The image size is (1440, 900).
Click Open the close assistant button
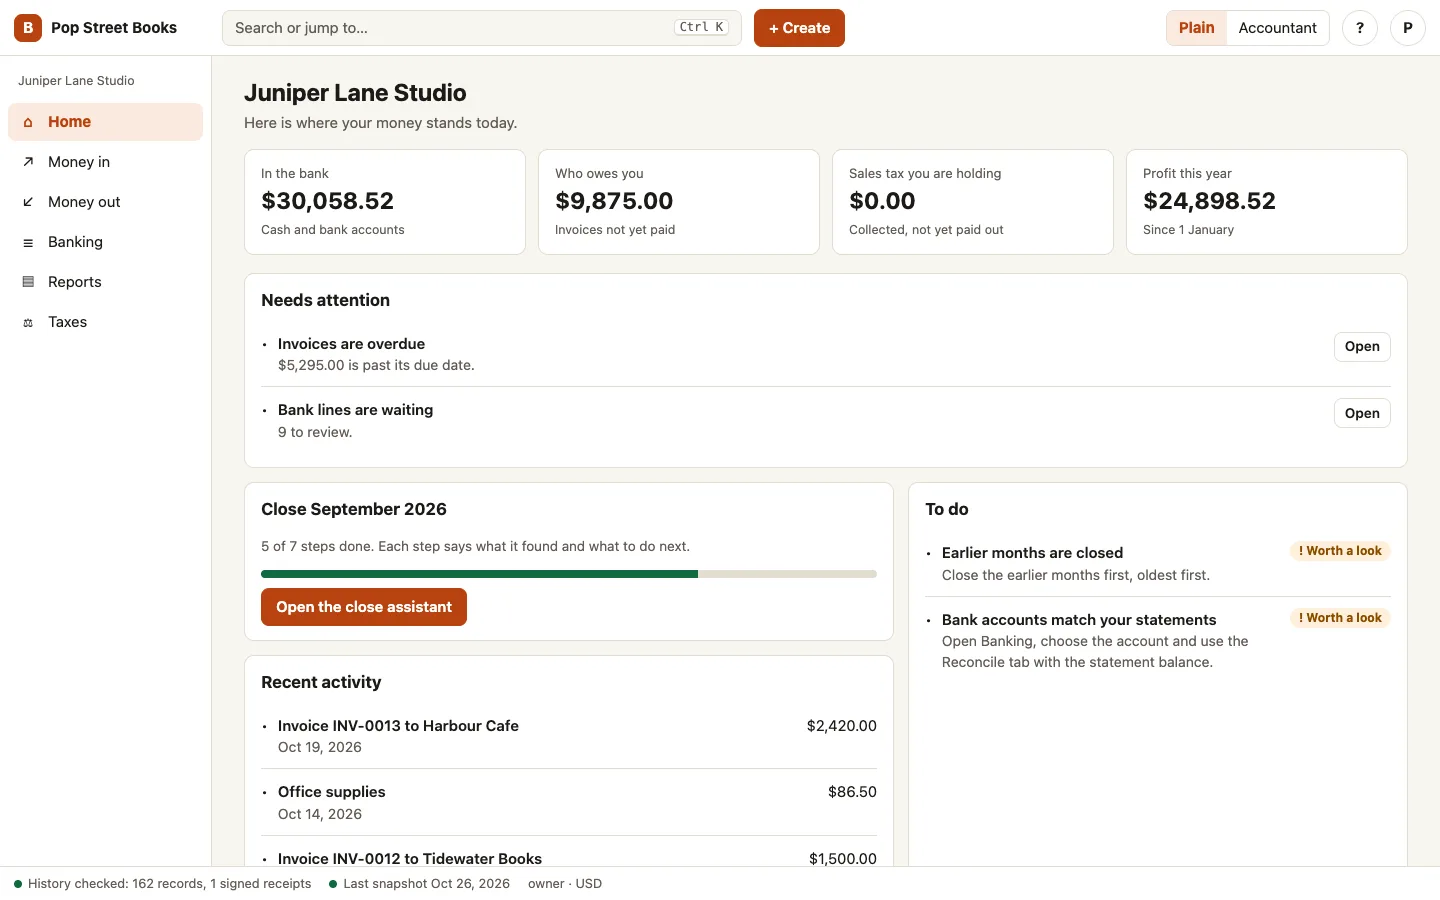(x=364, y=607)
